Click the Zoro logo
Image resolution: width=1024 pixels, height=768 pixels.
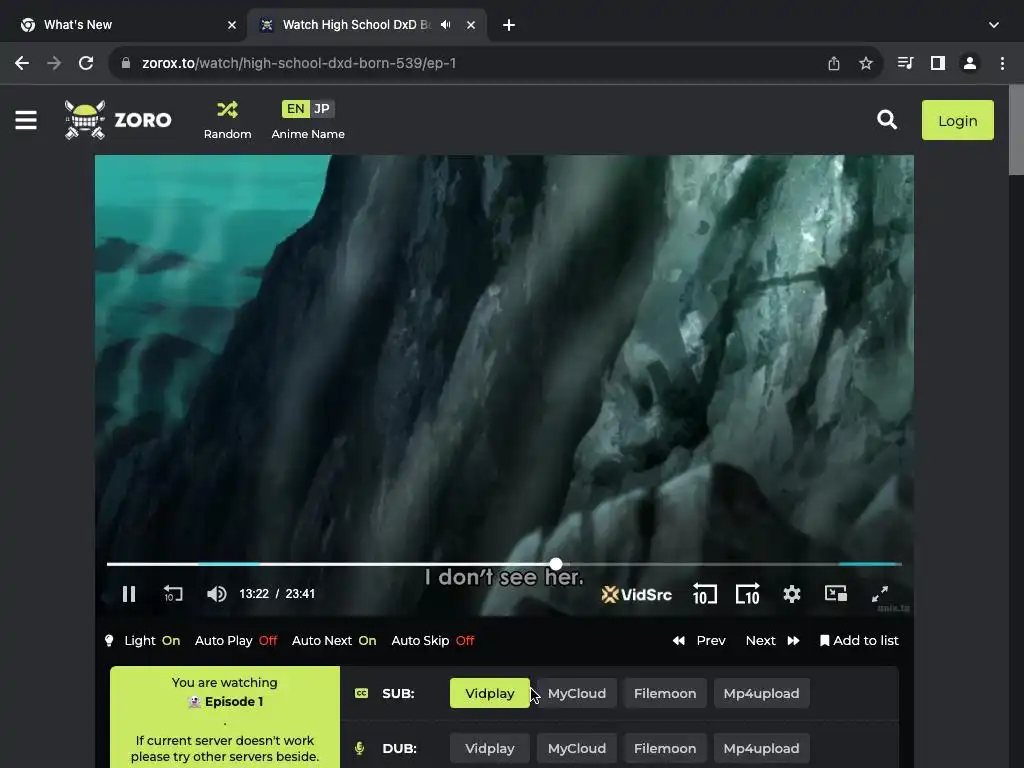[x=118, y=120]
